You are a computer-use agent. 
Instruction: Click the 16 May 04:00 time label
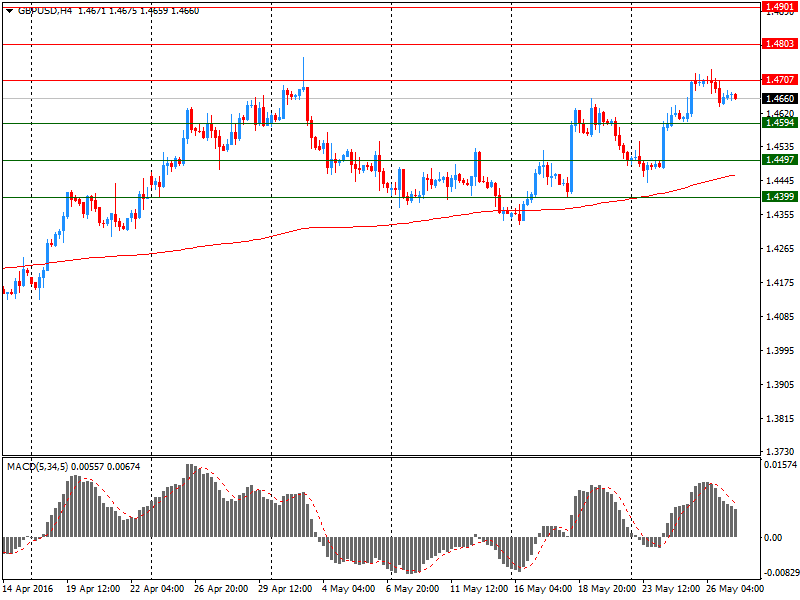543,589
